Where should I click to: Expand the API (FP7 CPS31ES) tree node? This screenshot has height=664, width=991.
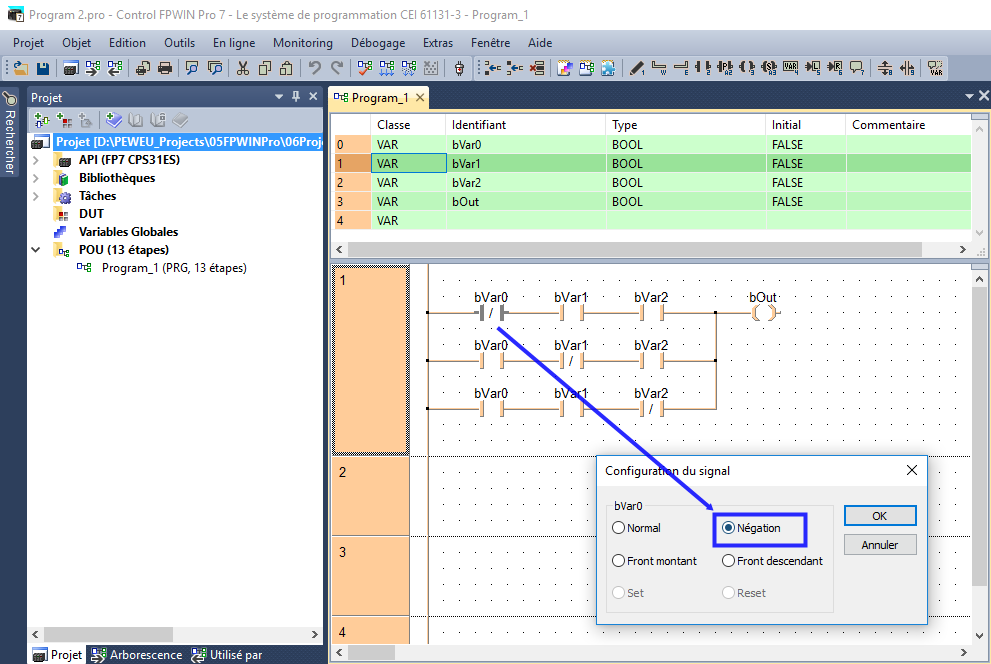click(x=37, y=160)
